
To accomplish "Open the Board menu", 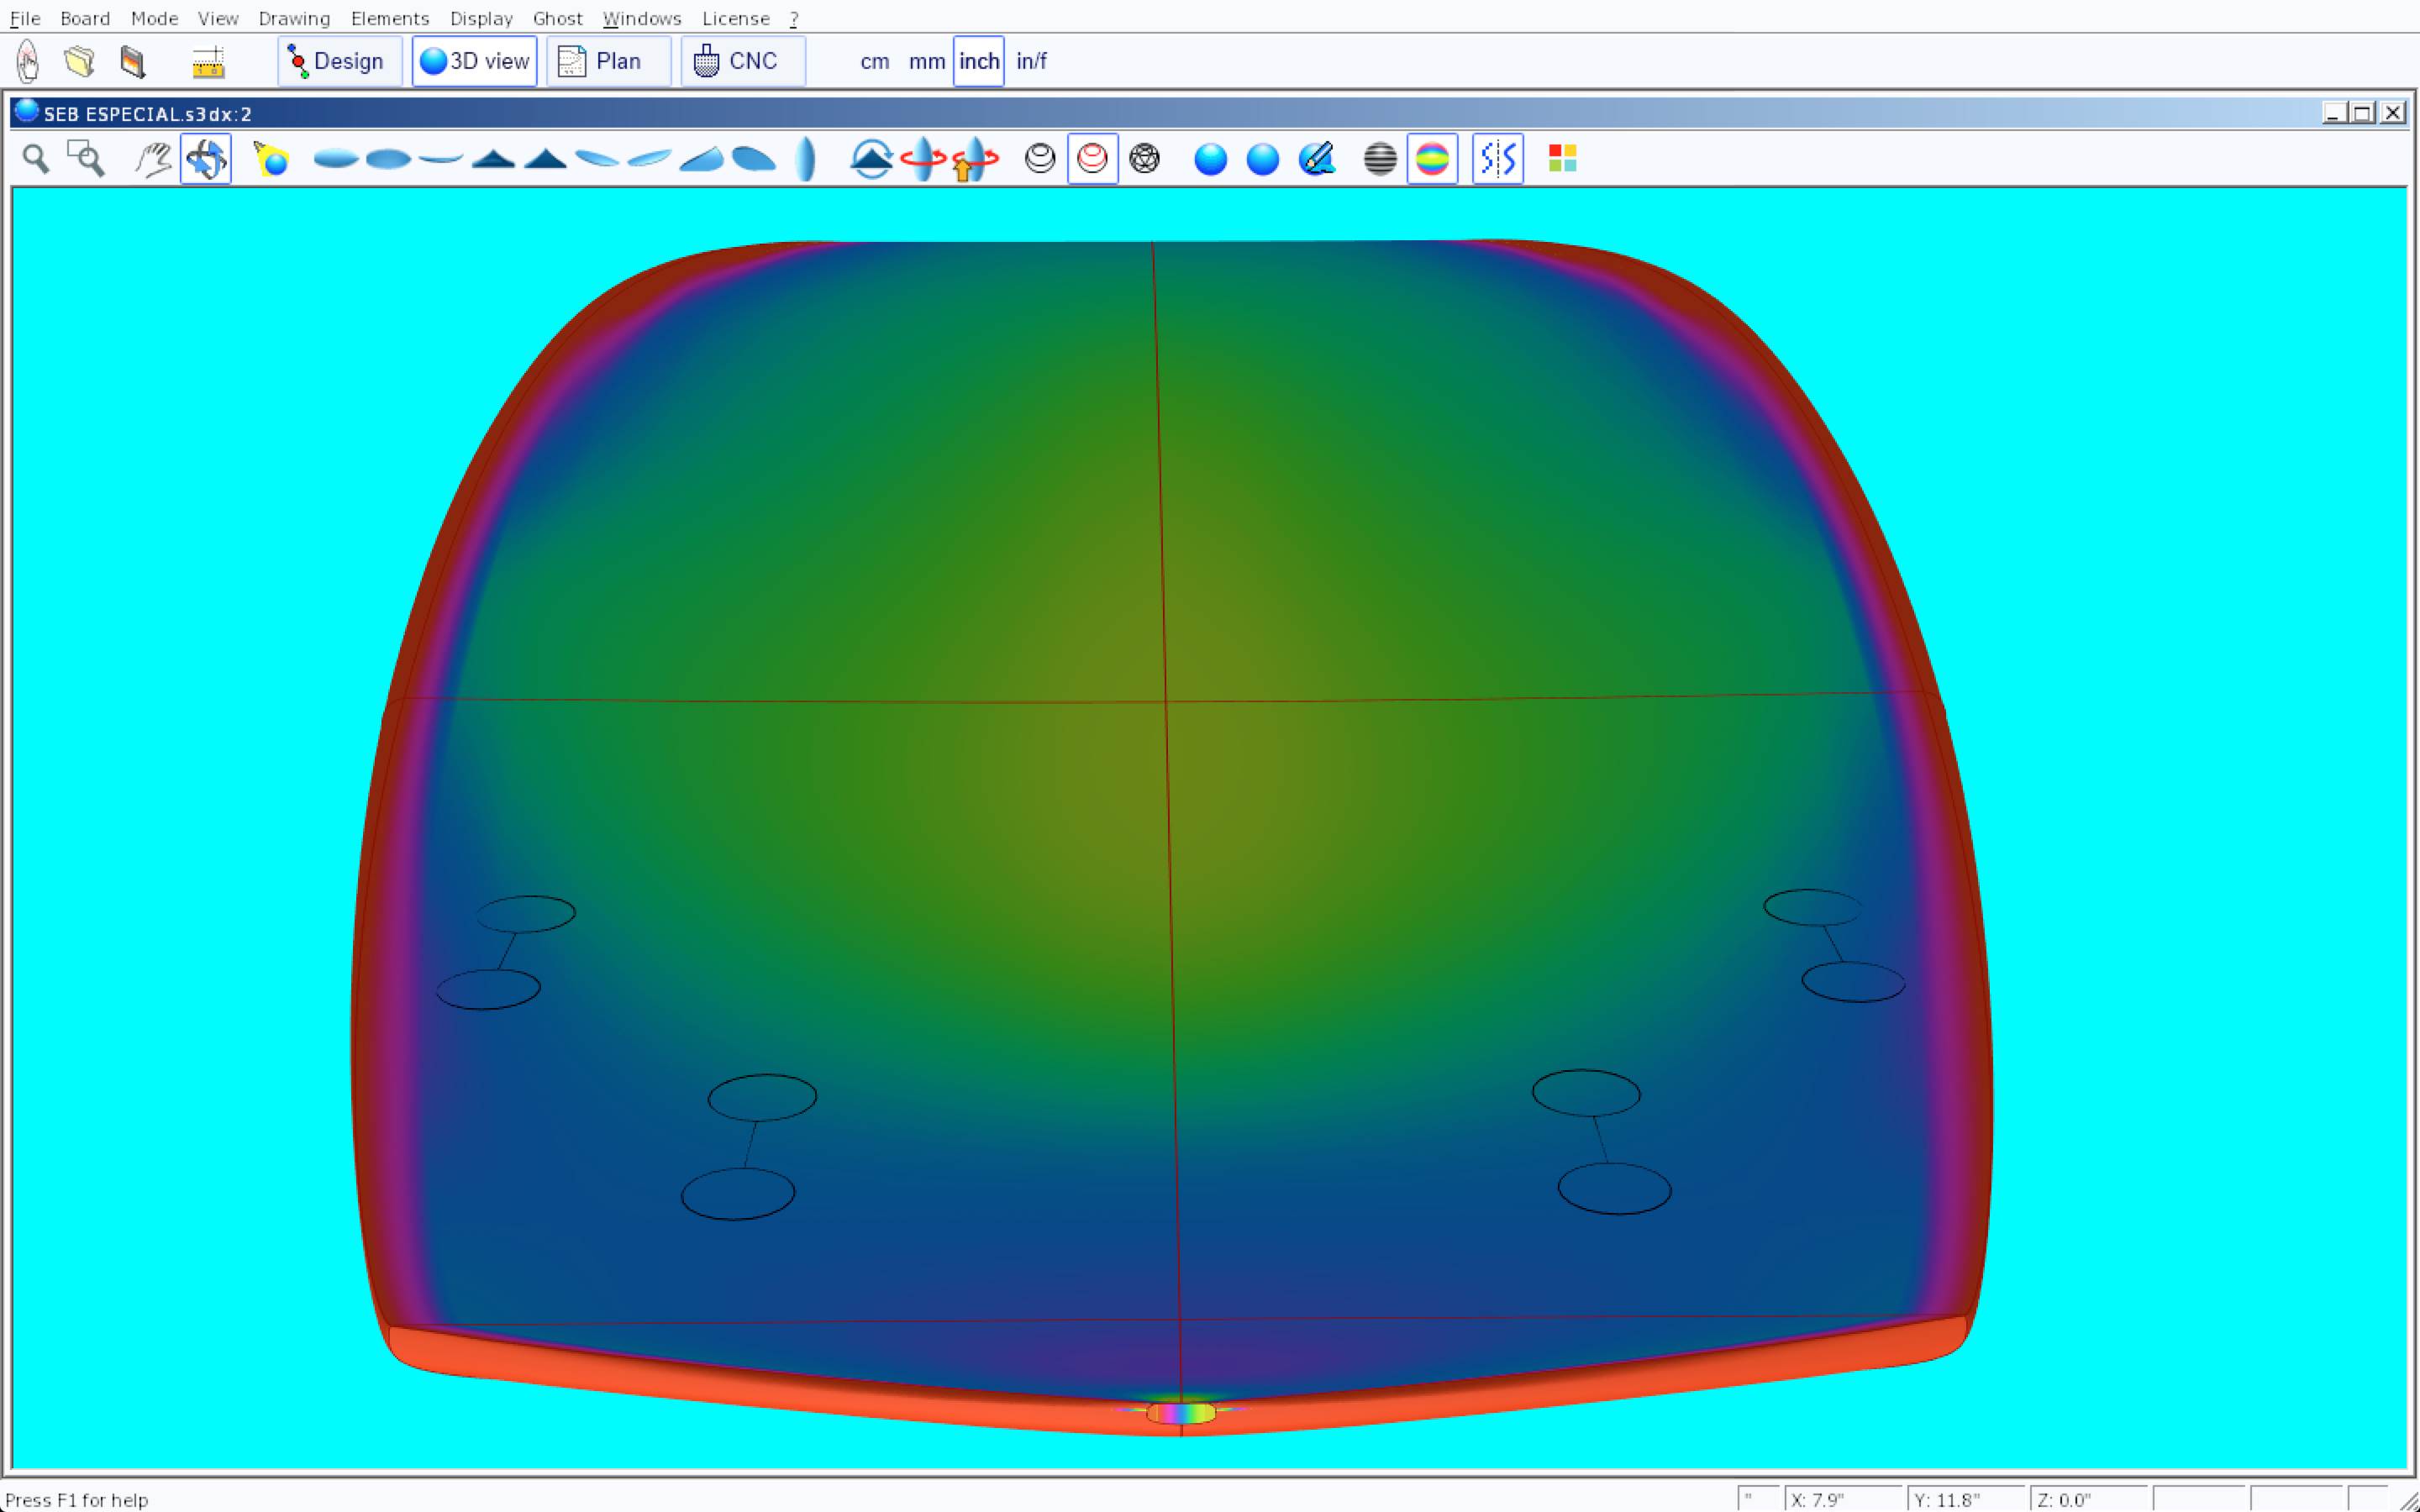I will (85, 19).
